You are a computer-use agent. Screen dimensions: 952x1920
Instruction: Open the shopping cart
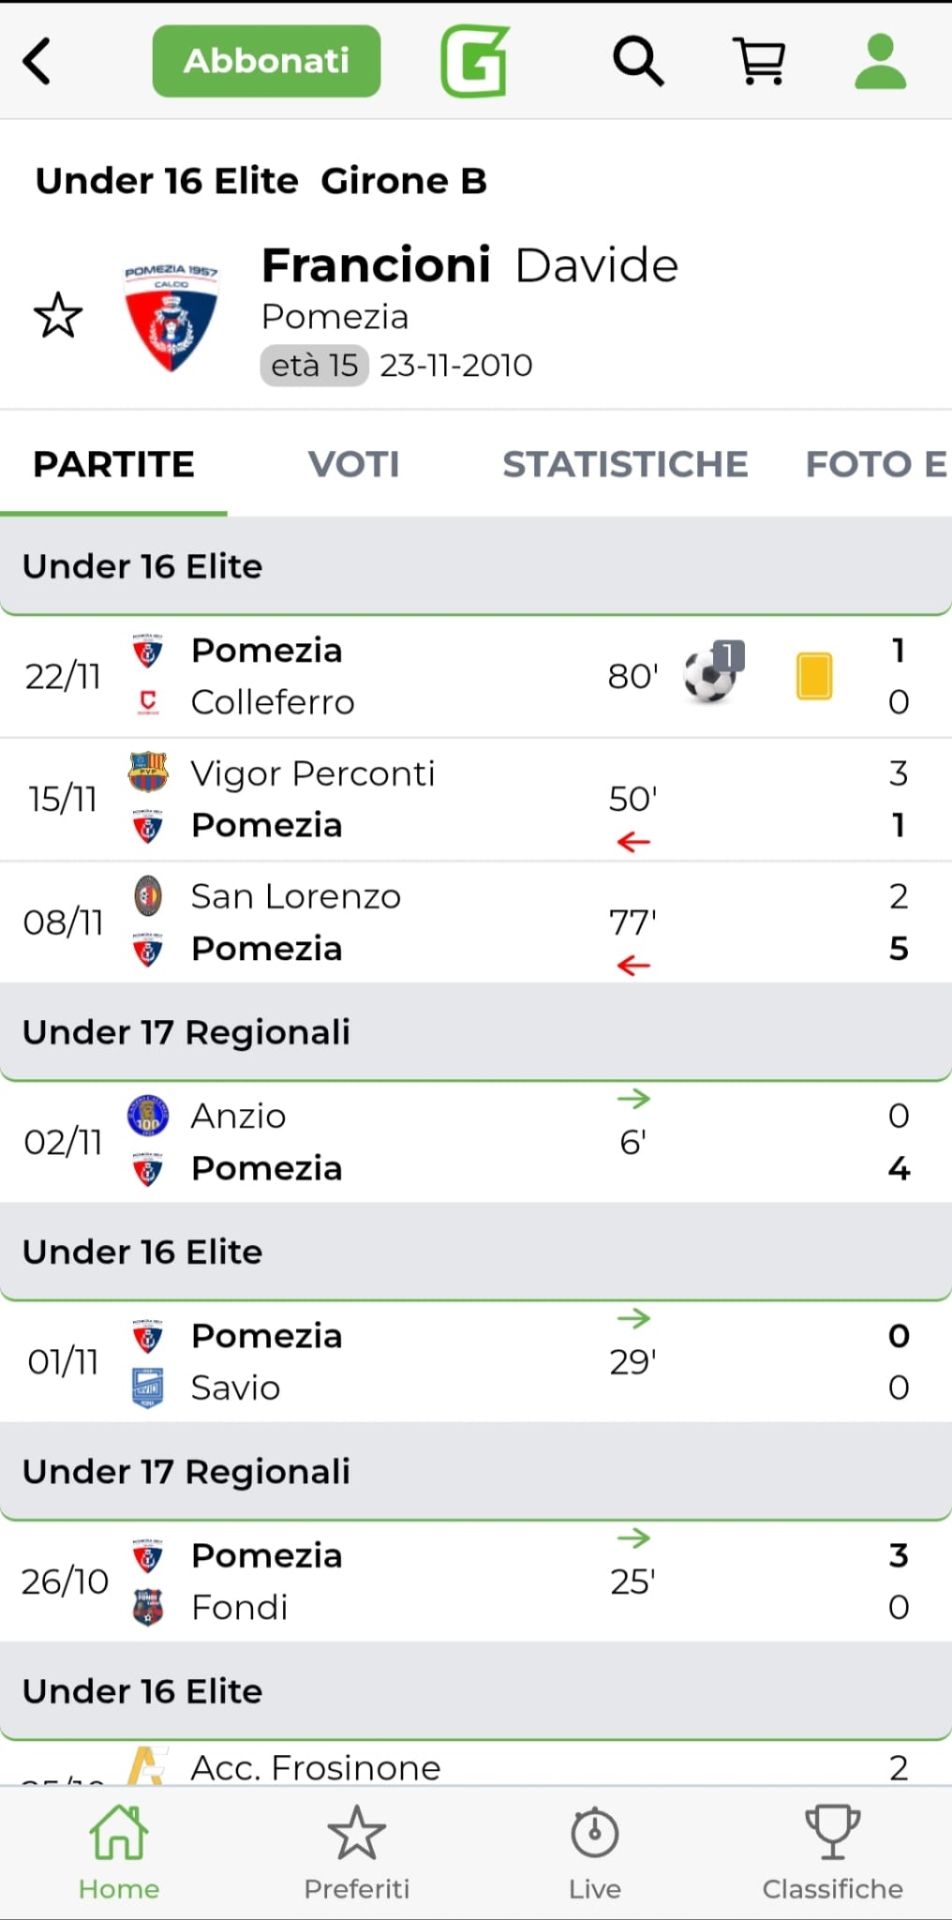click(x=760, y=61)
